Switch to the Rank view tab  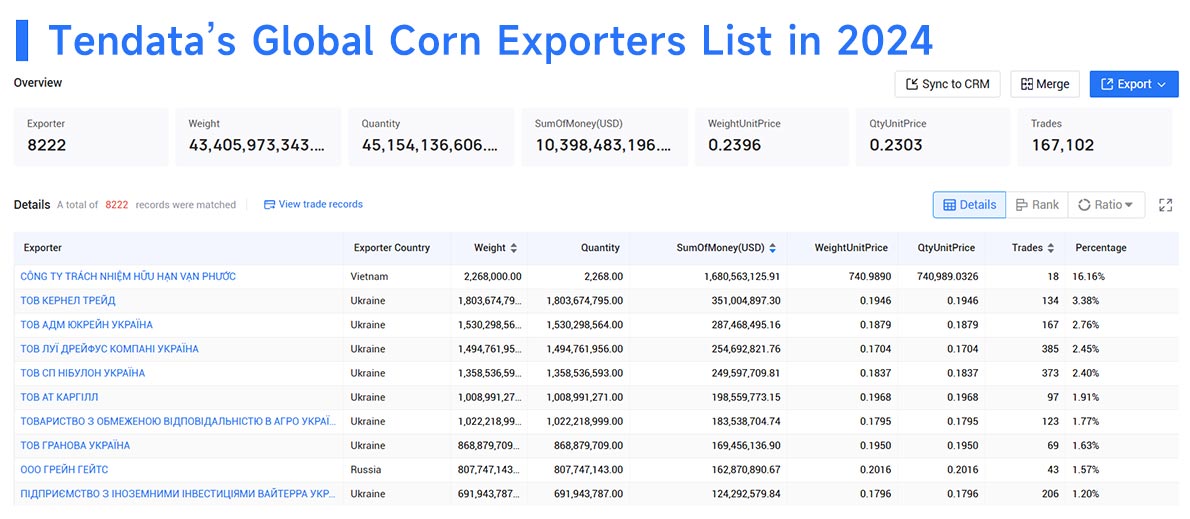(1037, 205)
